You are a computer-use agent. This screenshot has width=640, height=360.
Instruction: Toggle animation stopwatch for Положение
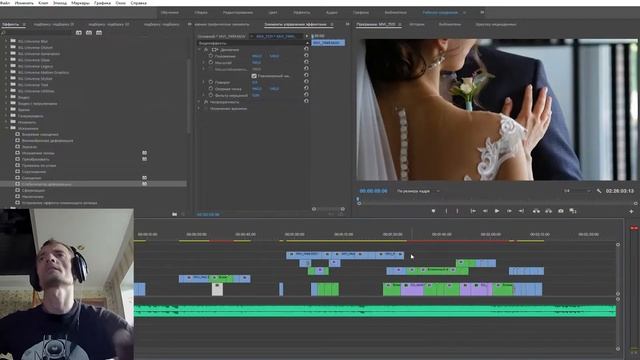[211, 56]
